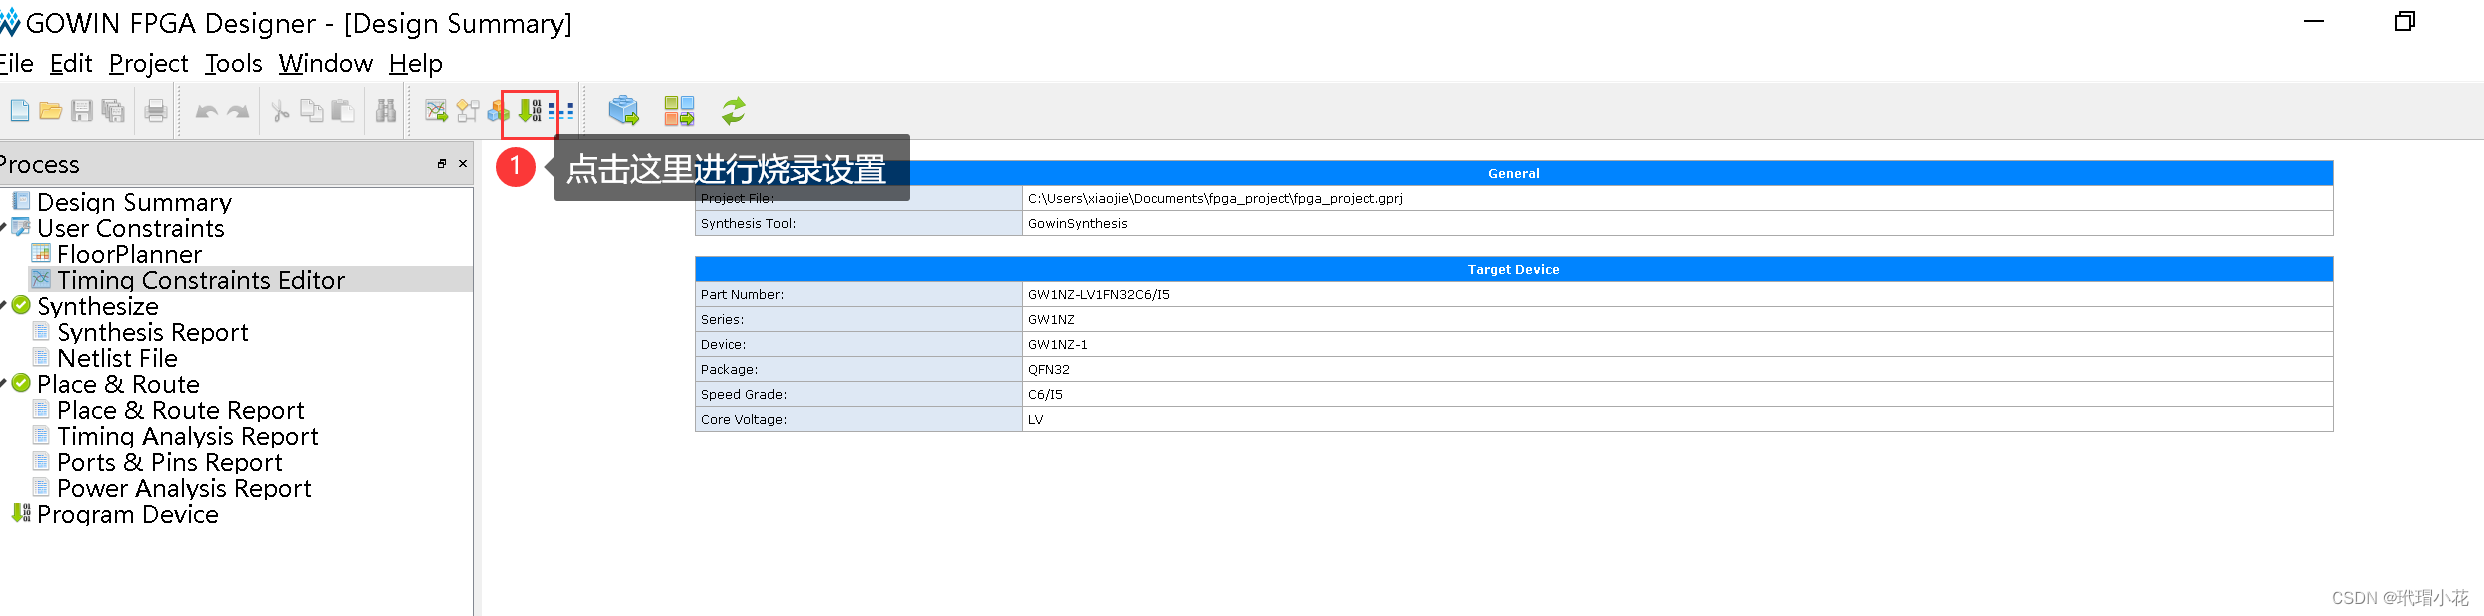
Task: Click the General table header
Action: pos(1514,173)
